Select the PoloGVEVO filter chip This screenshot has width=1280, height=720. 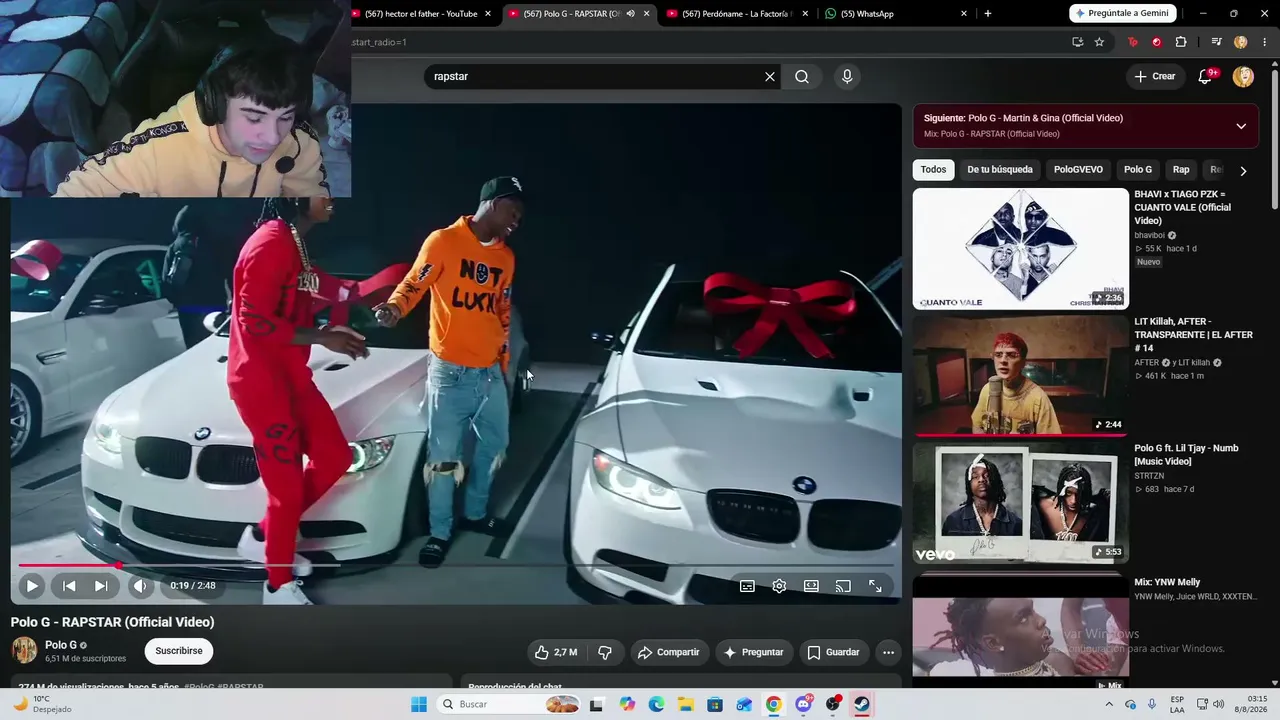1078,170
